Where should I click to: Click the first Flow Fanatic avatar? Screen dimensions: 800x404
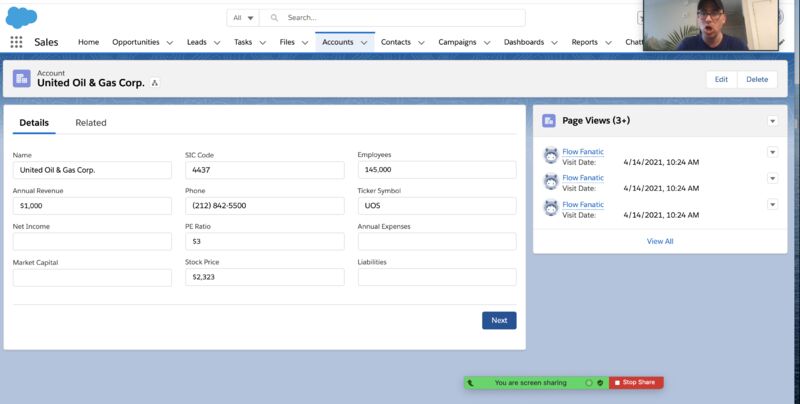551,156
